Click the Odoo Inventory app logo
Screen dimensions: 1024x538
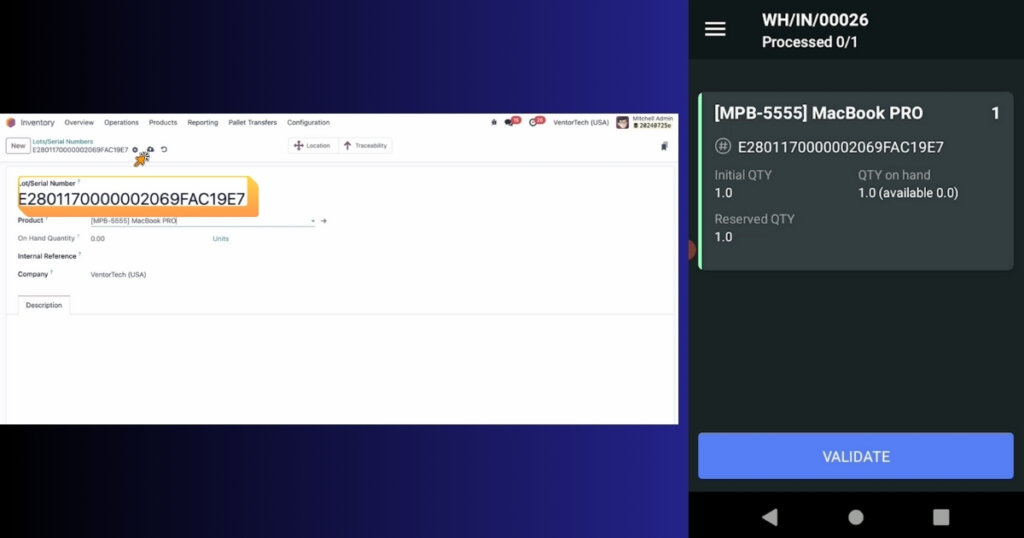(x=11, y=123)
